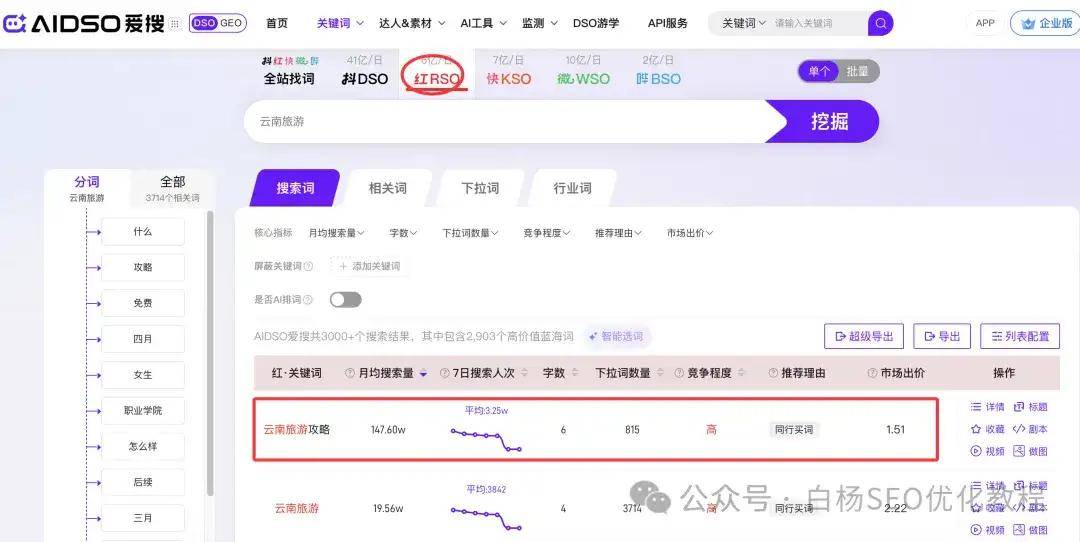Viewport: 1080px width, 542px height.
Task: Toggle the 是否AI排词 switch
Action: [345, 300]
